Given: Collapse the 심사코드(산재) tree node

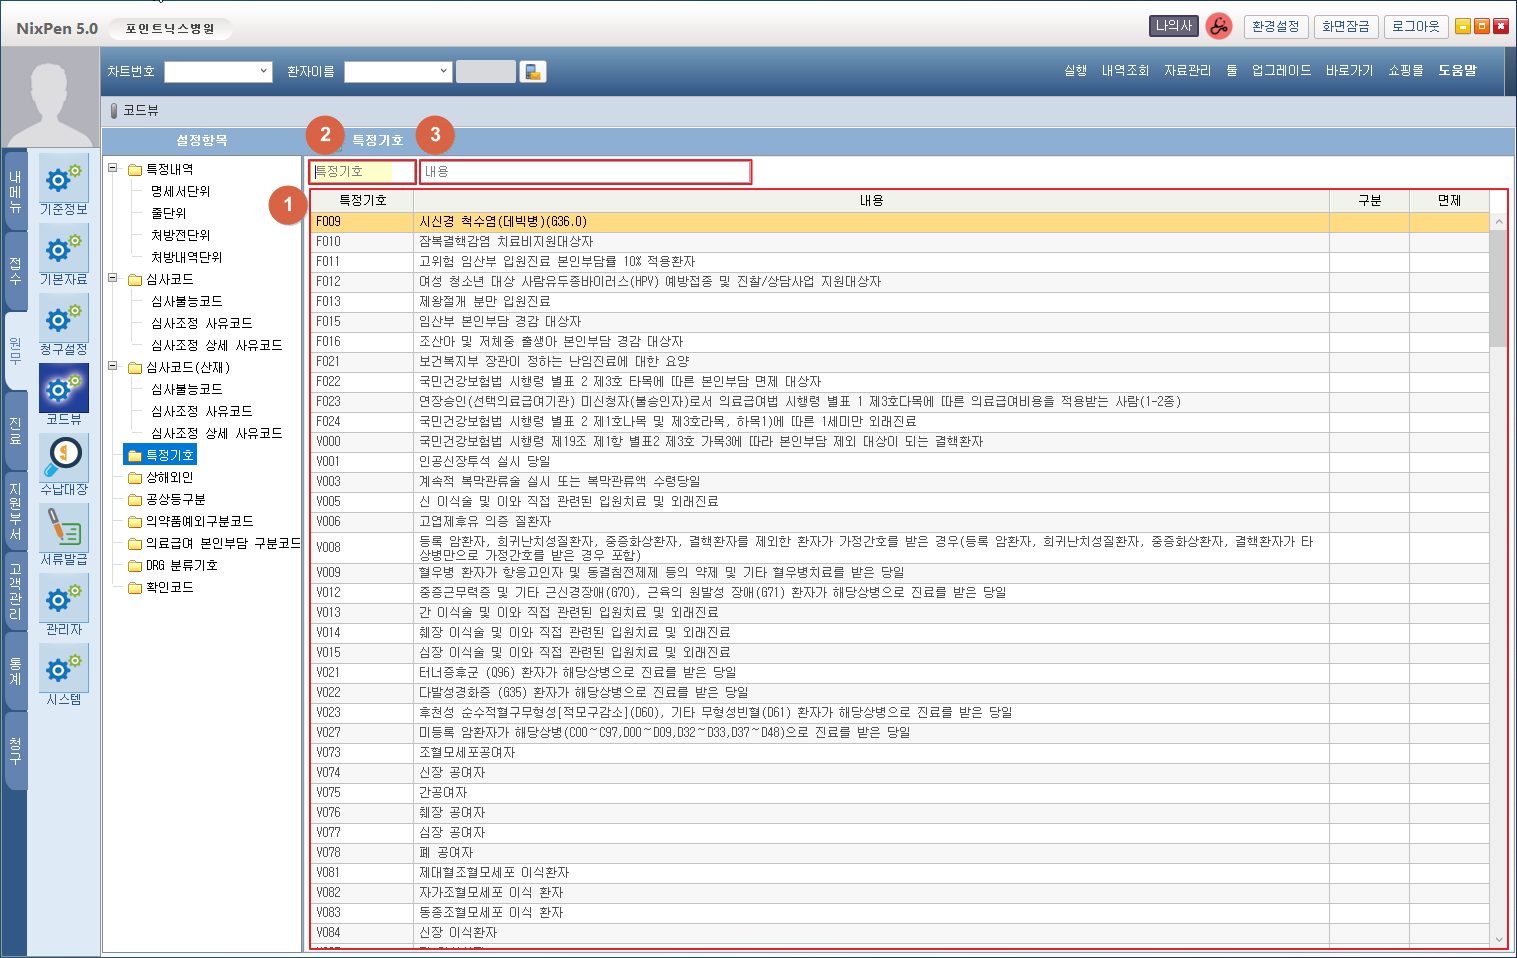Looking at the screenshot, I should 113,367.
